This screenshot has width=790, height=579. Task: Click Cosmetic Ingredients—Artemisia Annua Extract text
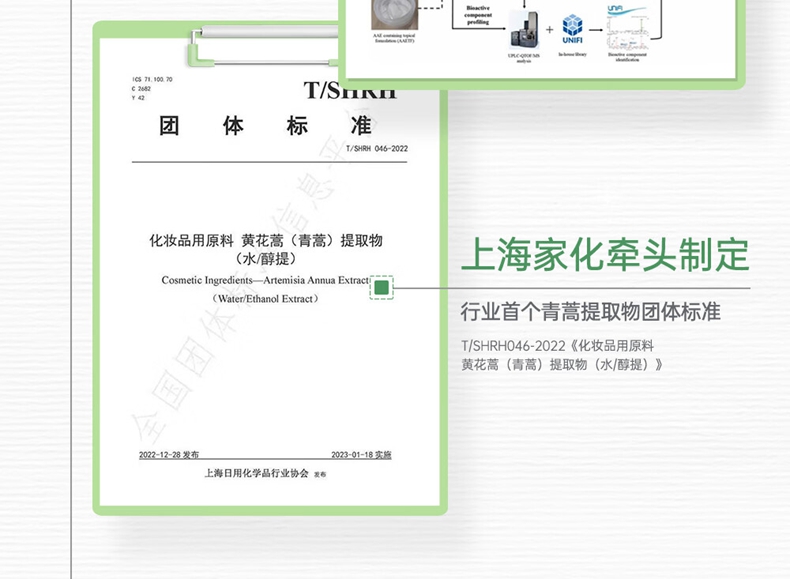265,280
